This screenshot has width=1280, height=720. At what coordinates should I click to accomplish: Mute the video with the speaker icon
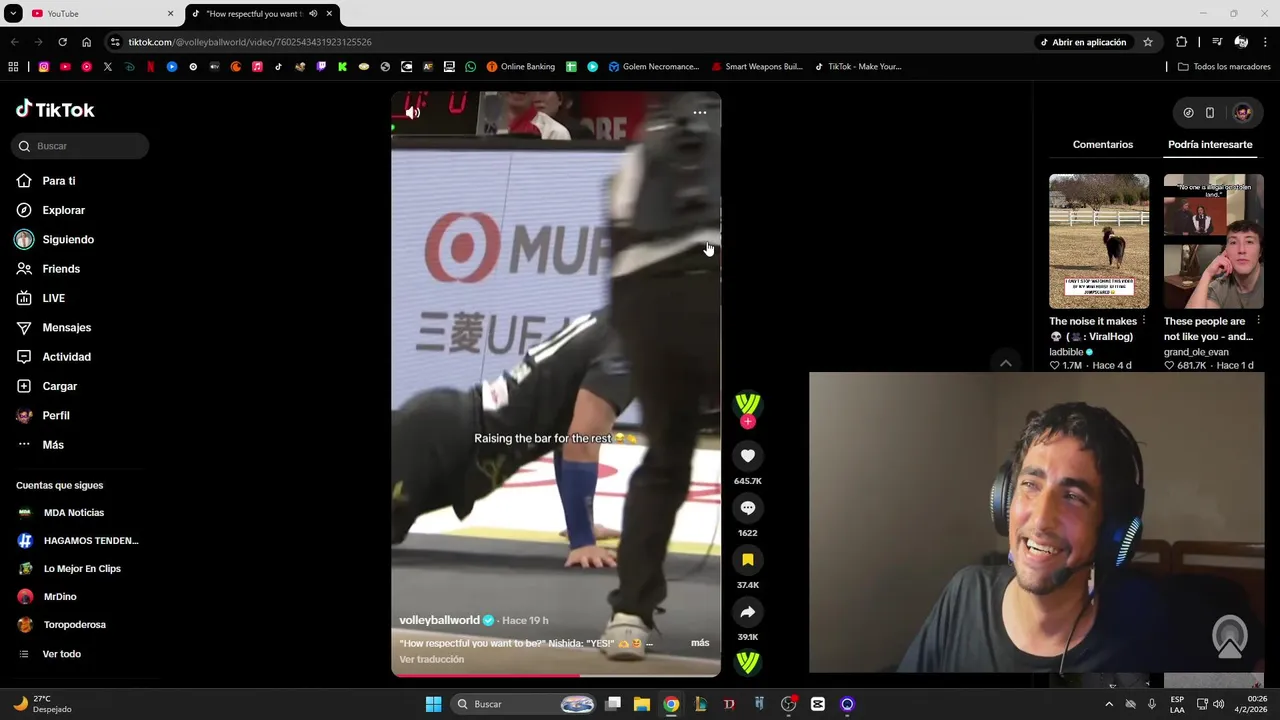click(412, 113)
